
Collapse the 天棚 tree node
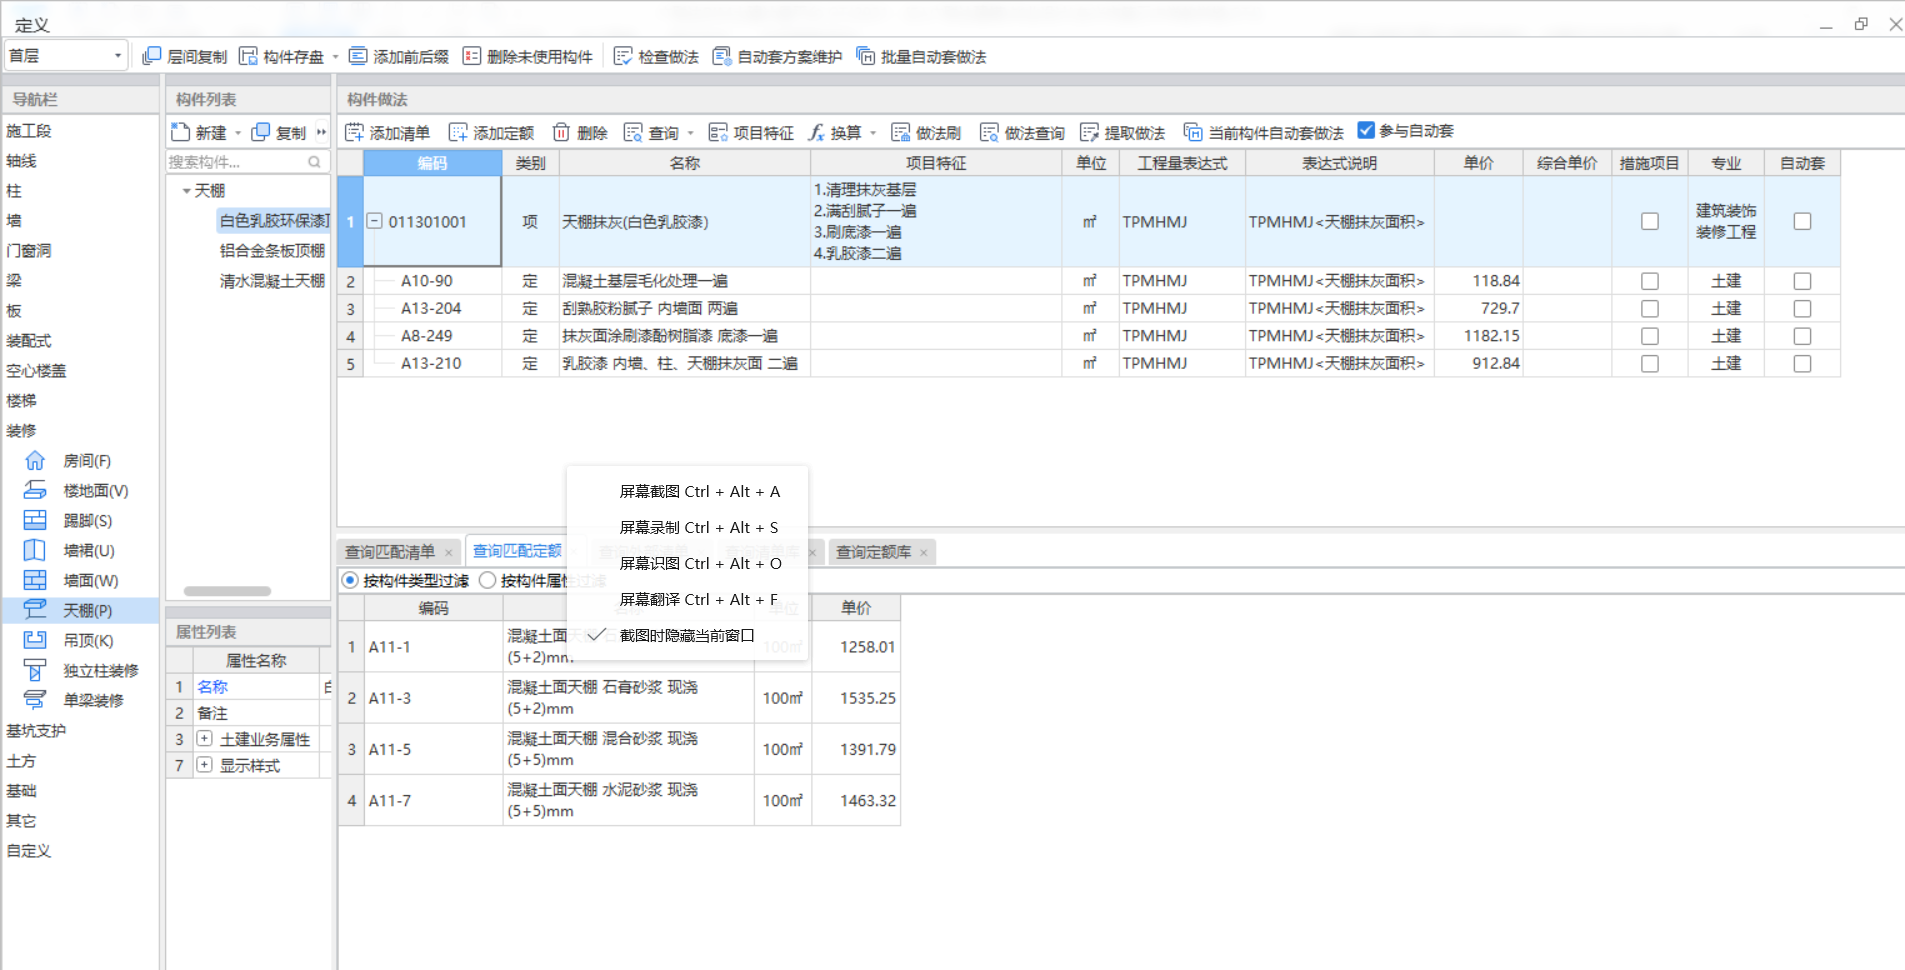[x=186, y=190]
